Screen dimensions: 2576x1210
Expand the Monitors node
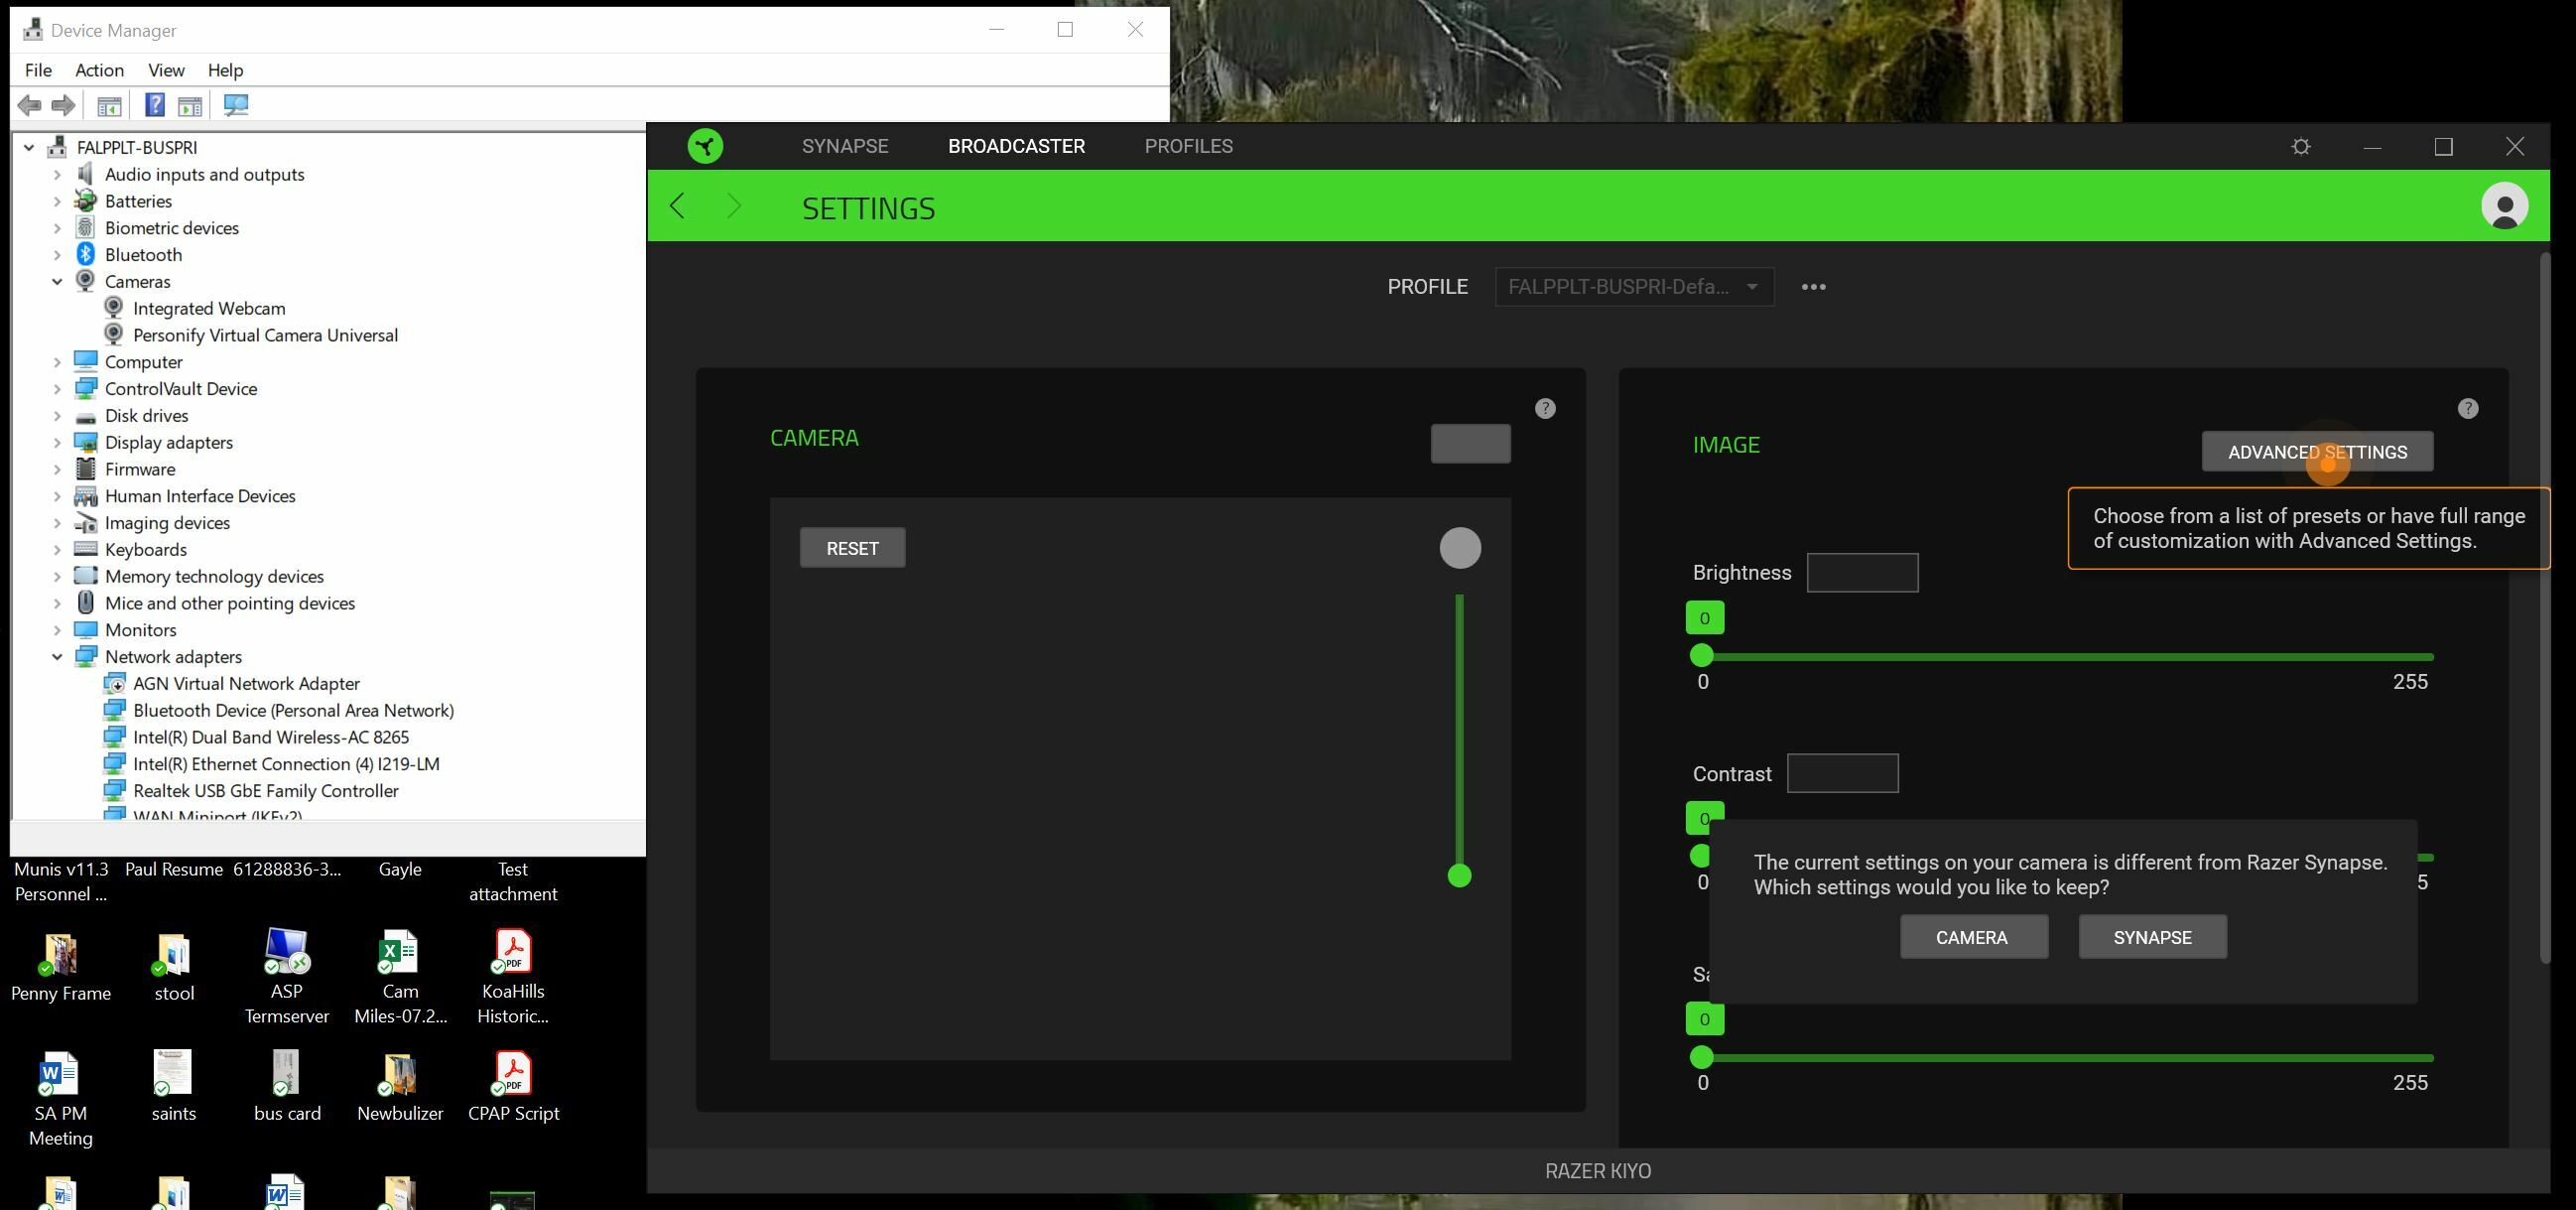pyautogui.click(x=57, y=630)
